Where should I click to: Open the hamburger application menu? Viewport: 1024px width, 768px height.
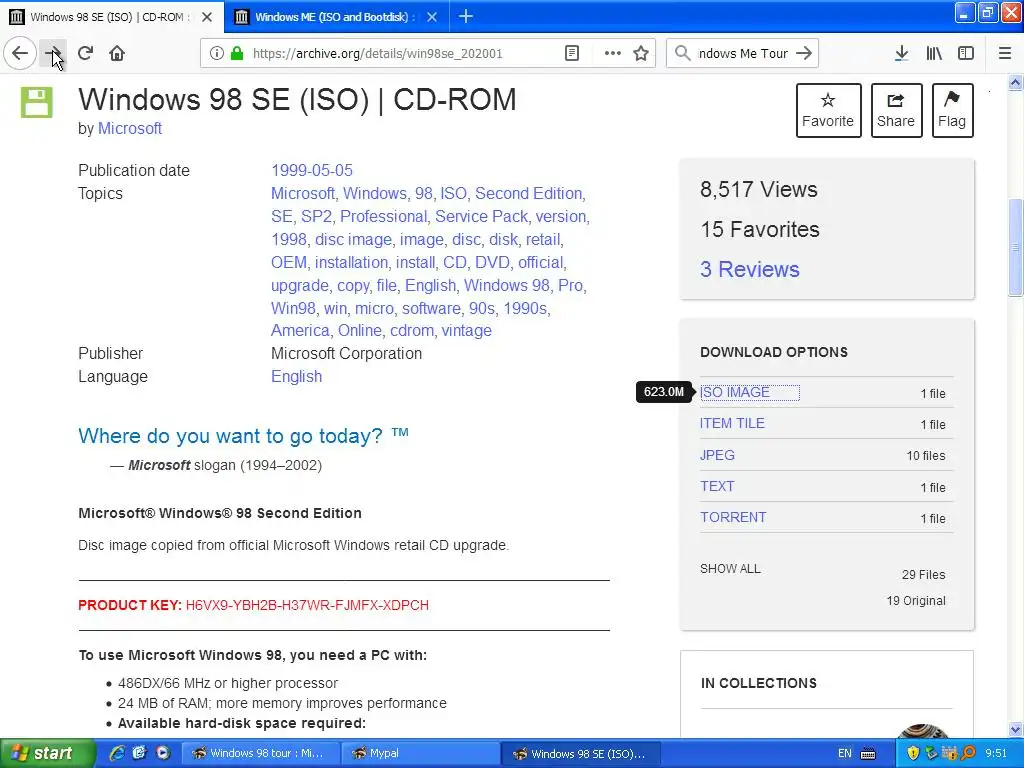pyautogui.click(x=1005, y=53)
